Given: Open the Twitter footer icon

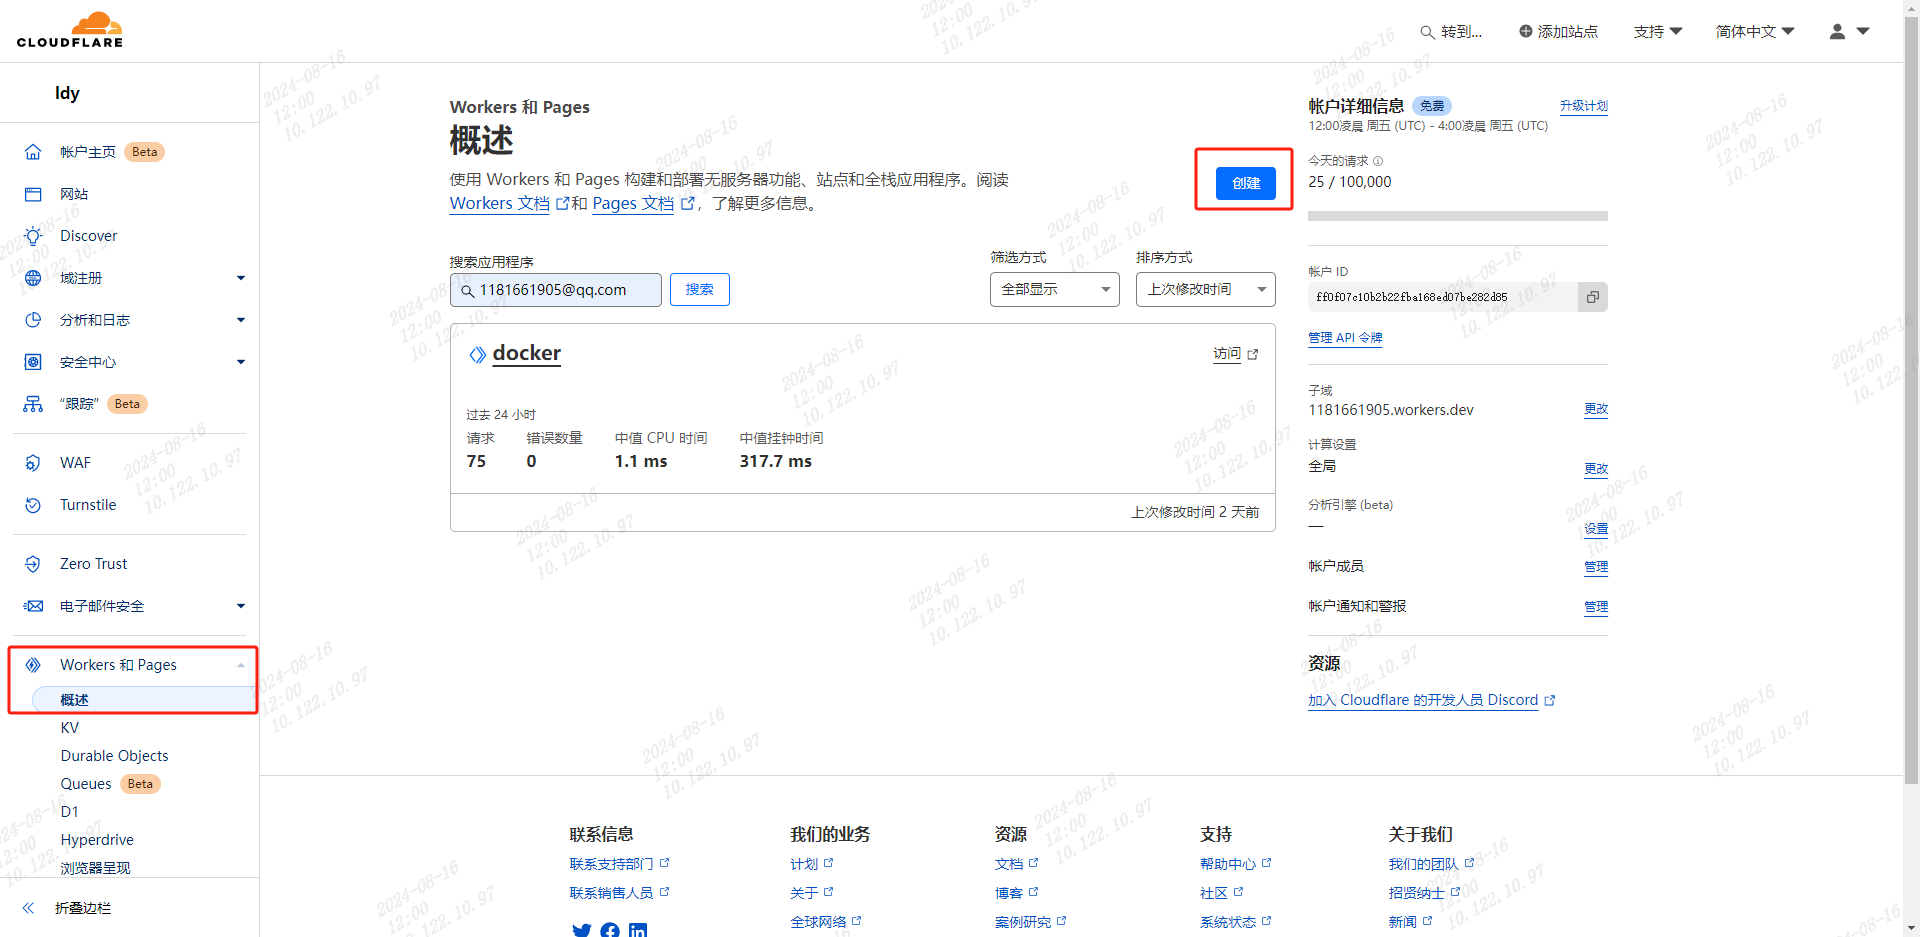Looking at the screenshot, I should coord(582,931).
